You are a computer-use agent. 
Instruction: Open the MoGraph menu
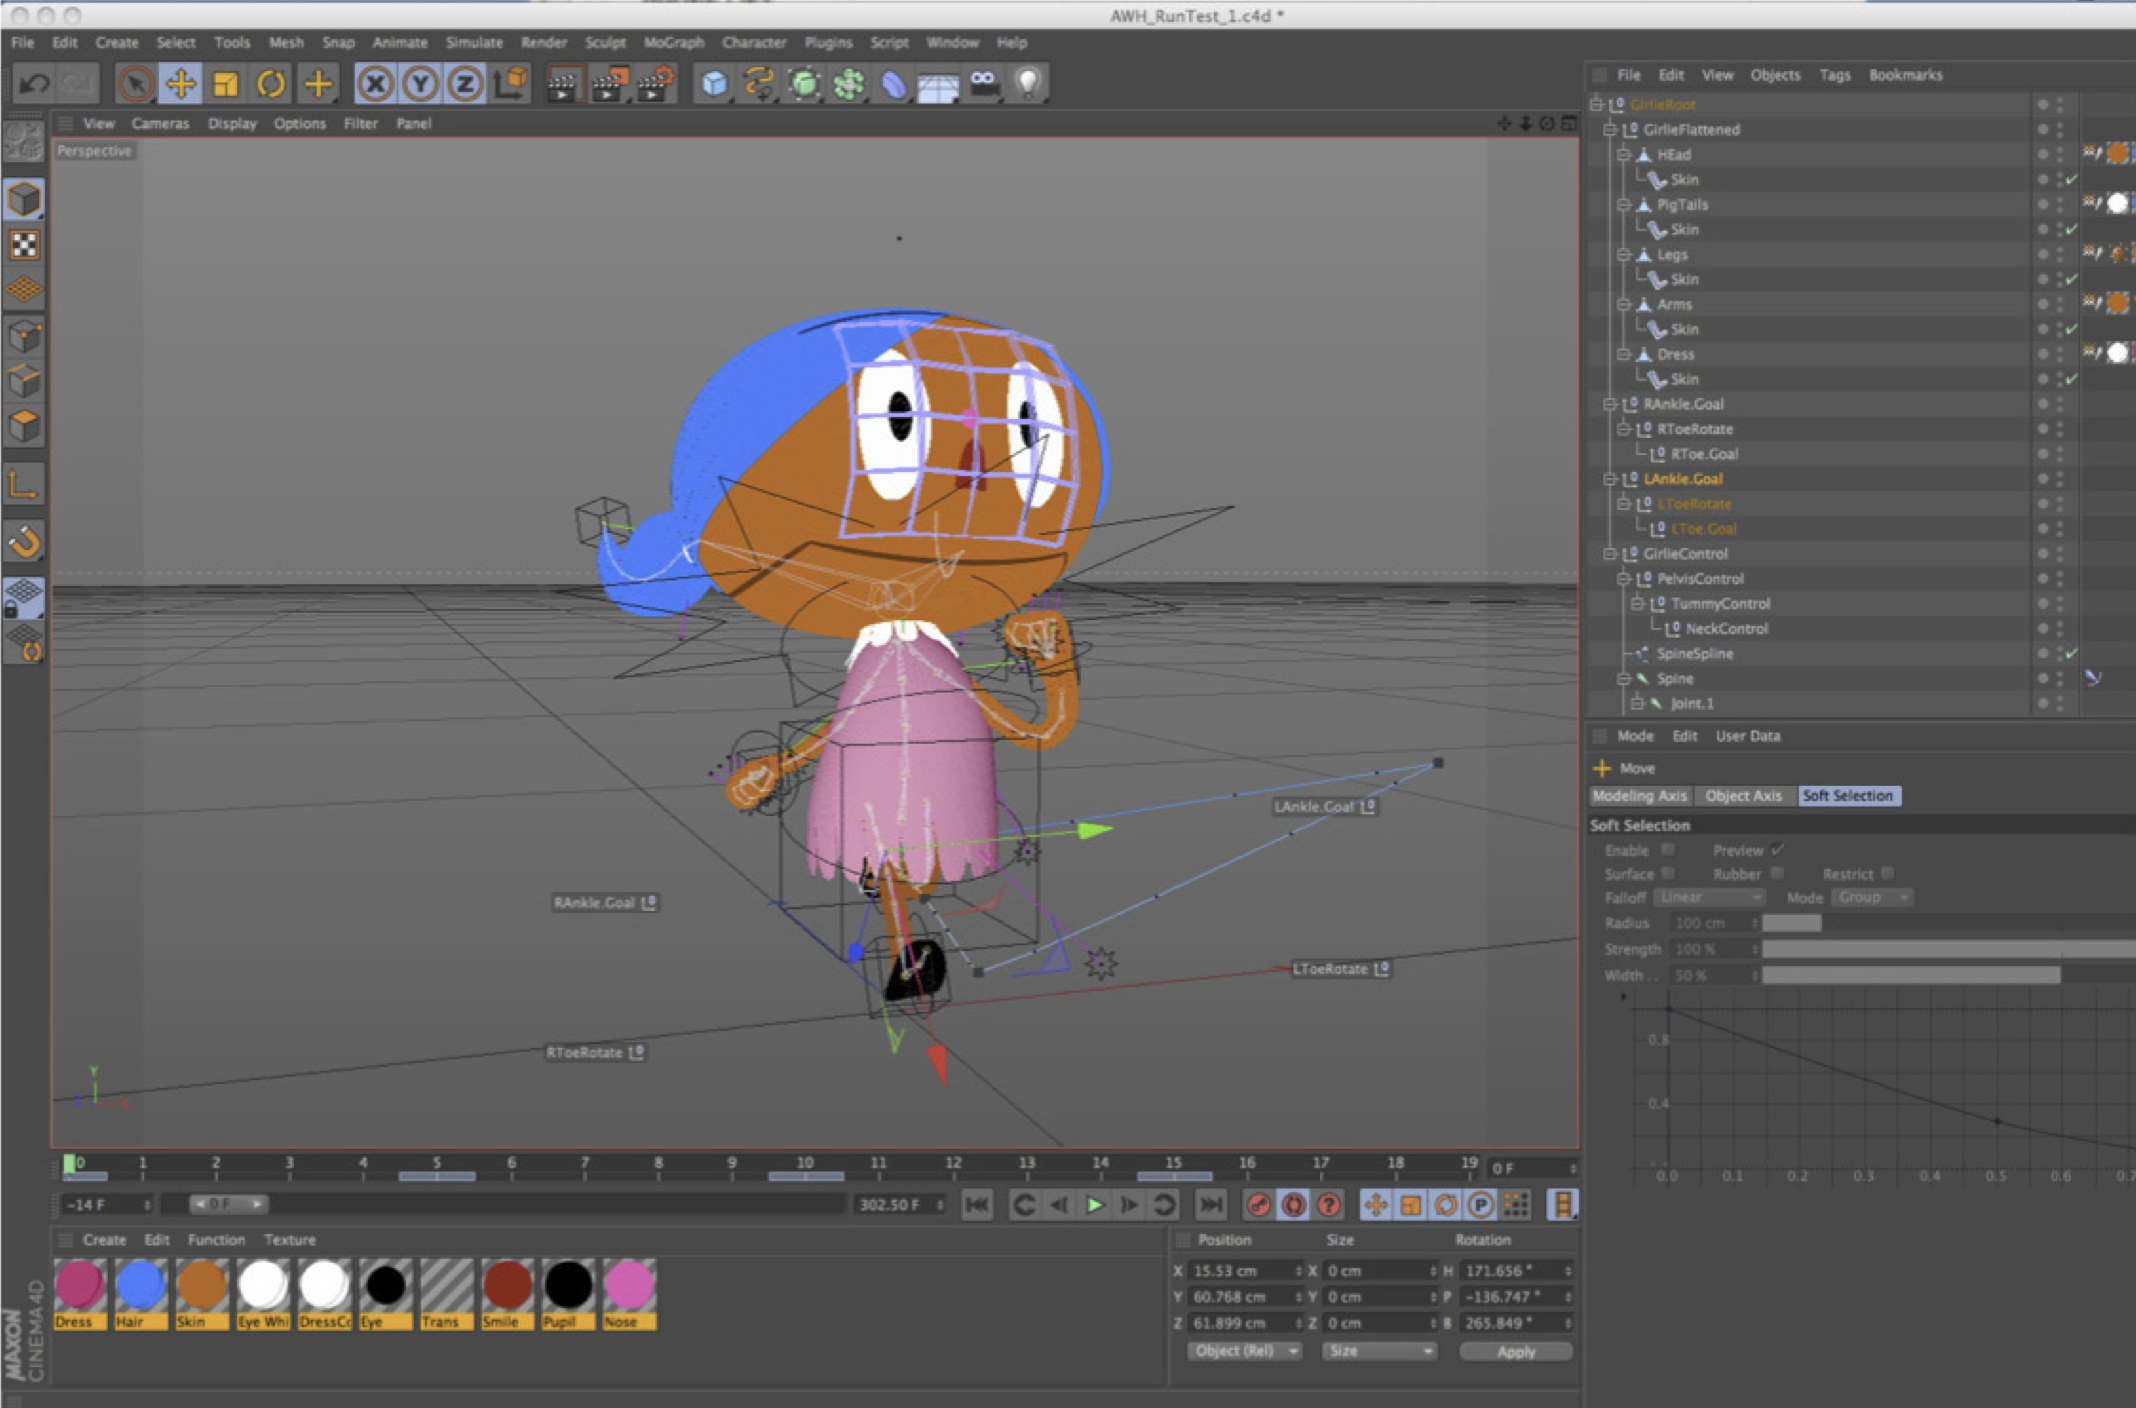point(673,42)
